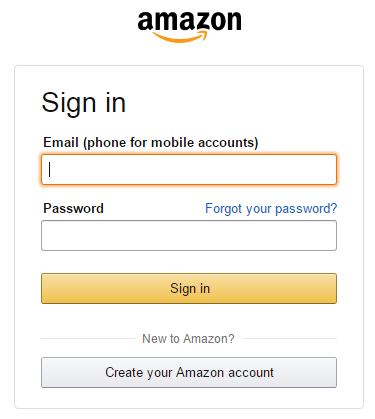Click the yellow Sign in button
Viewport: 375px width, 419px height.
coord(189,288)
